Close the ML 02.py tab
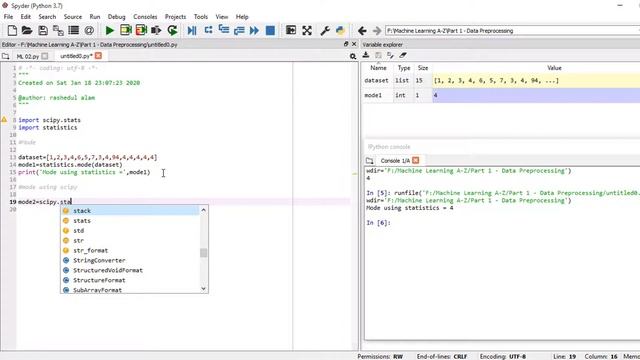This screenshot has width=640, height=360. [45, 56]
